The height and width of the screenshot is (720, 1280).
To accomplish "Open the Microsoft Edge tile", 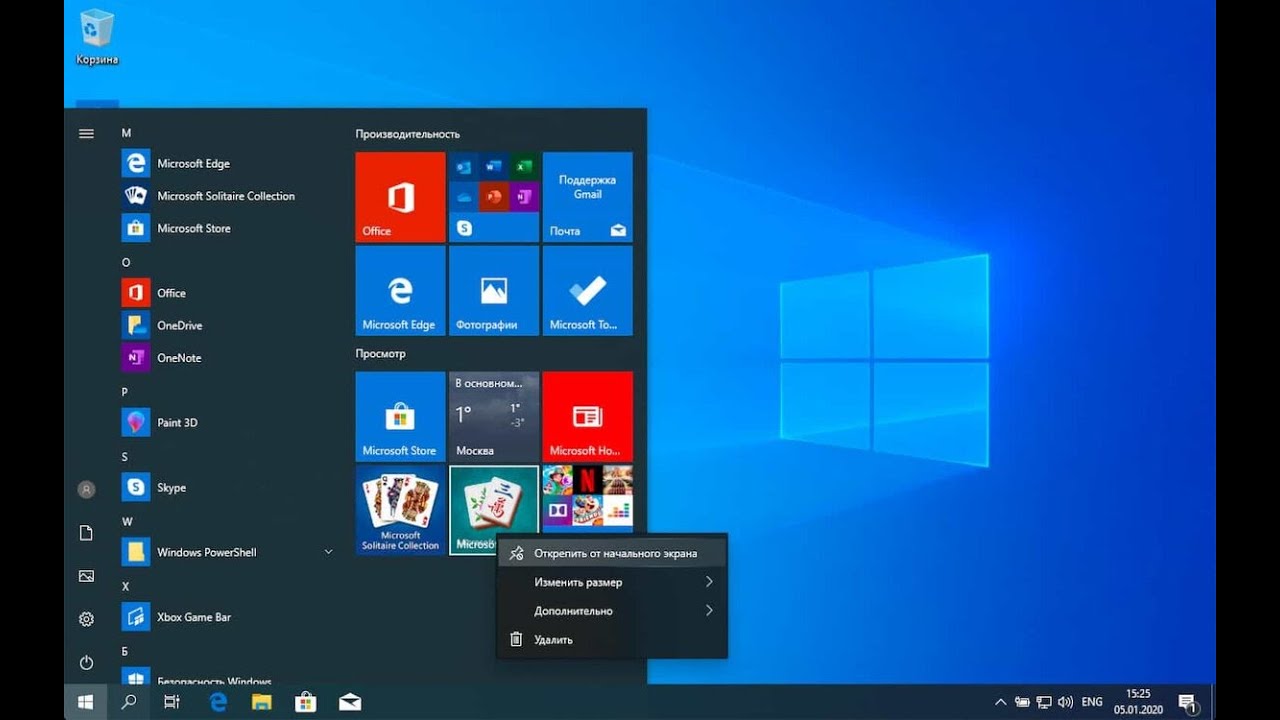I will (400, 291).
